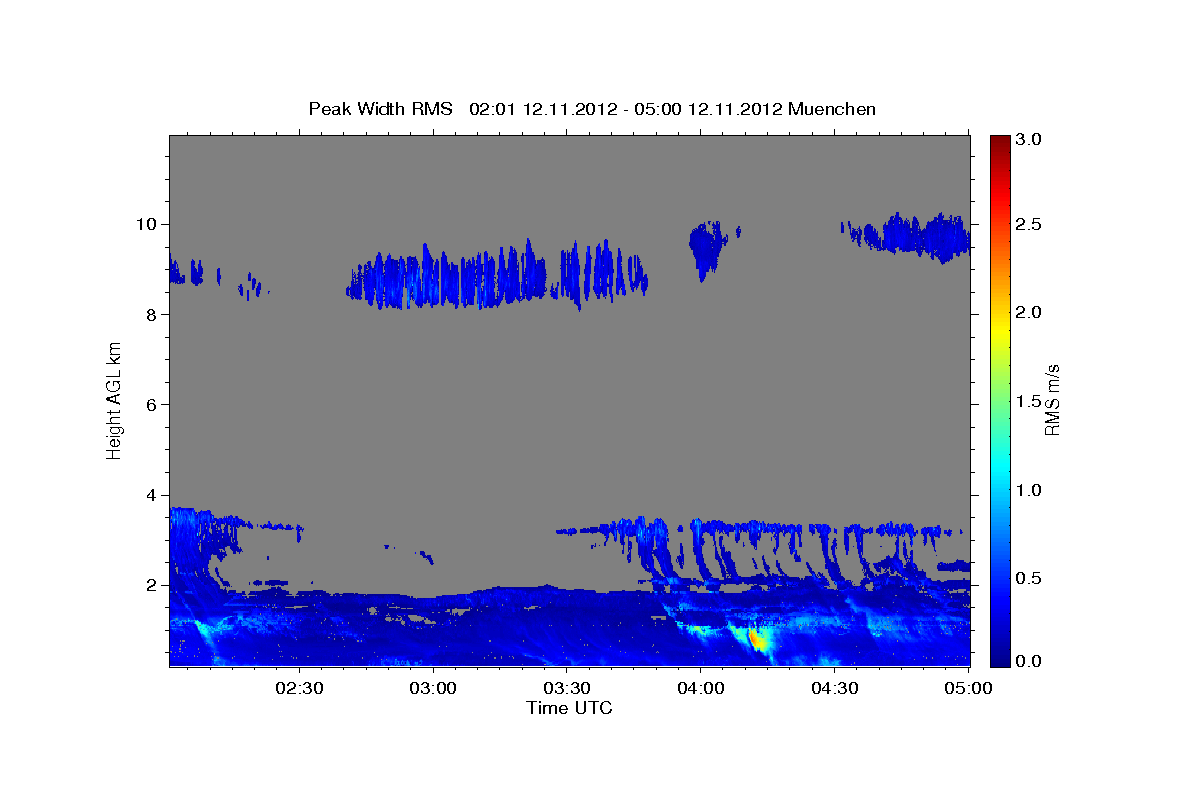1200x800 pixels.
Task: Click the colorbar value 0.5
Action: point(1029,578)
